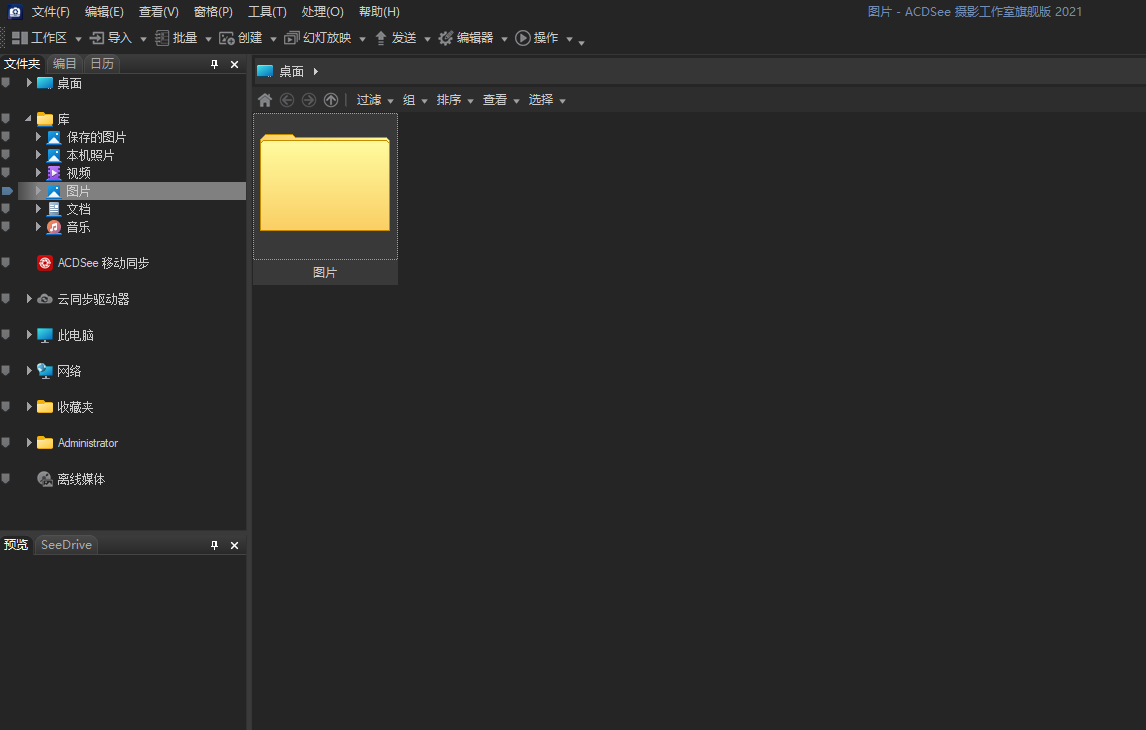Viewport: 1146px width, 730px height.
Task: Toggle the active Easy-Select marker beside 图片
Action: coord(7,191)
